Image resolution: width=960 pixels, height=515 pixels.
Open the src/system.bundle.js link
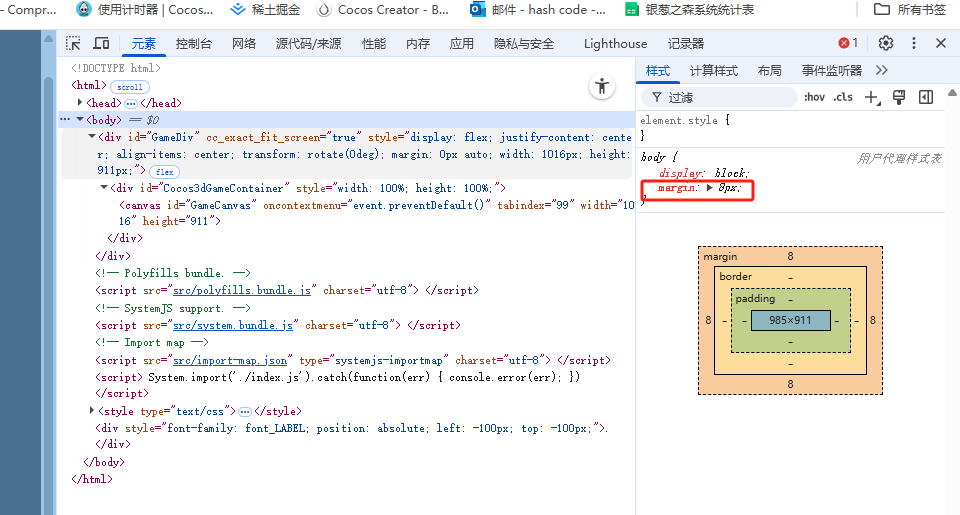point(233,325)
